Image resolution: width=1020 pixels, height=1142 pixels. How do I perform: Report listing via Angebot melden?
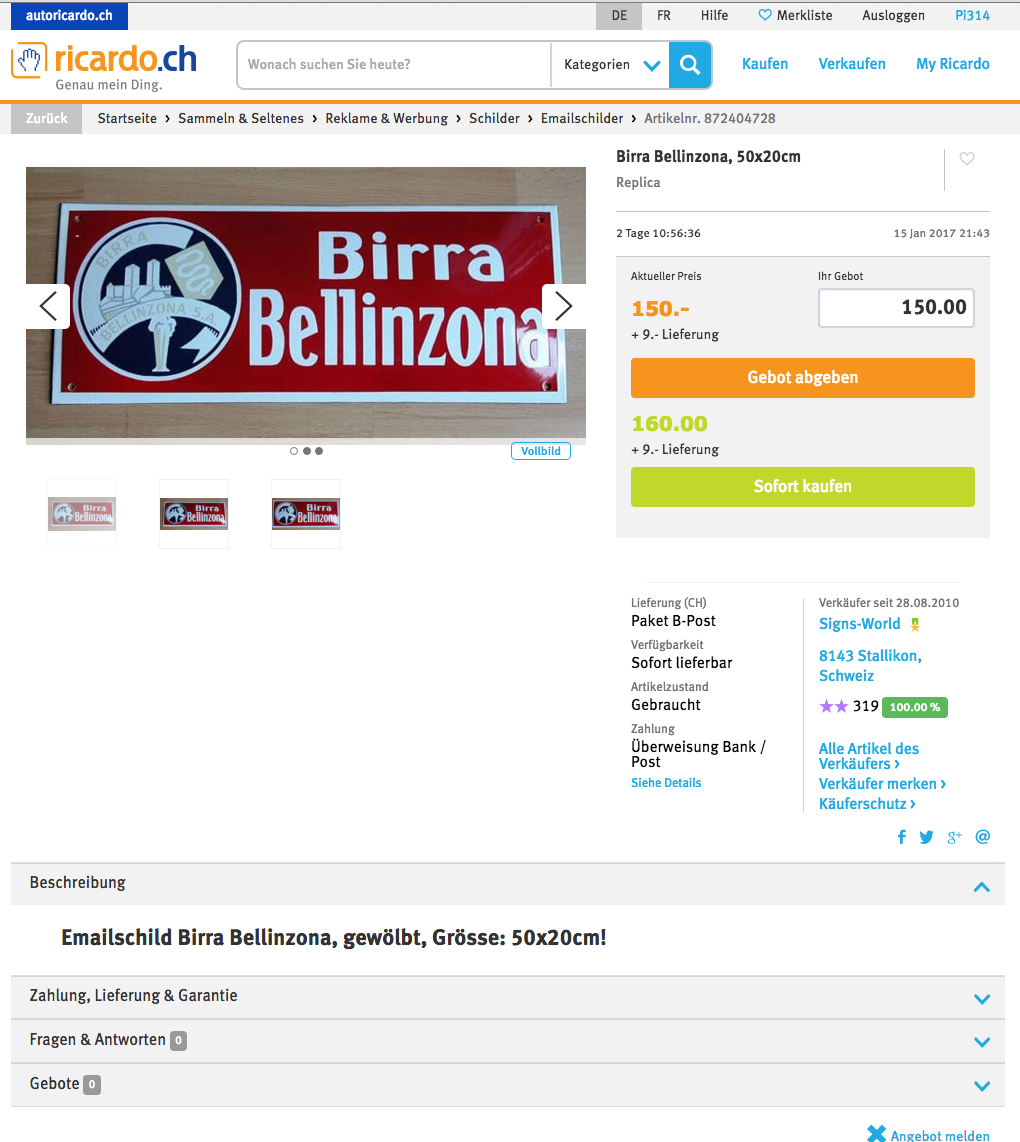928,1135
